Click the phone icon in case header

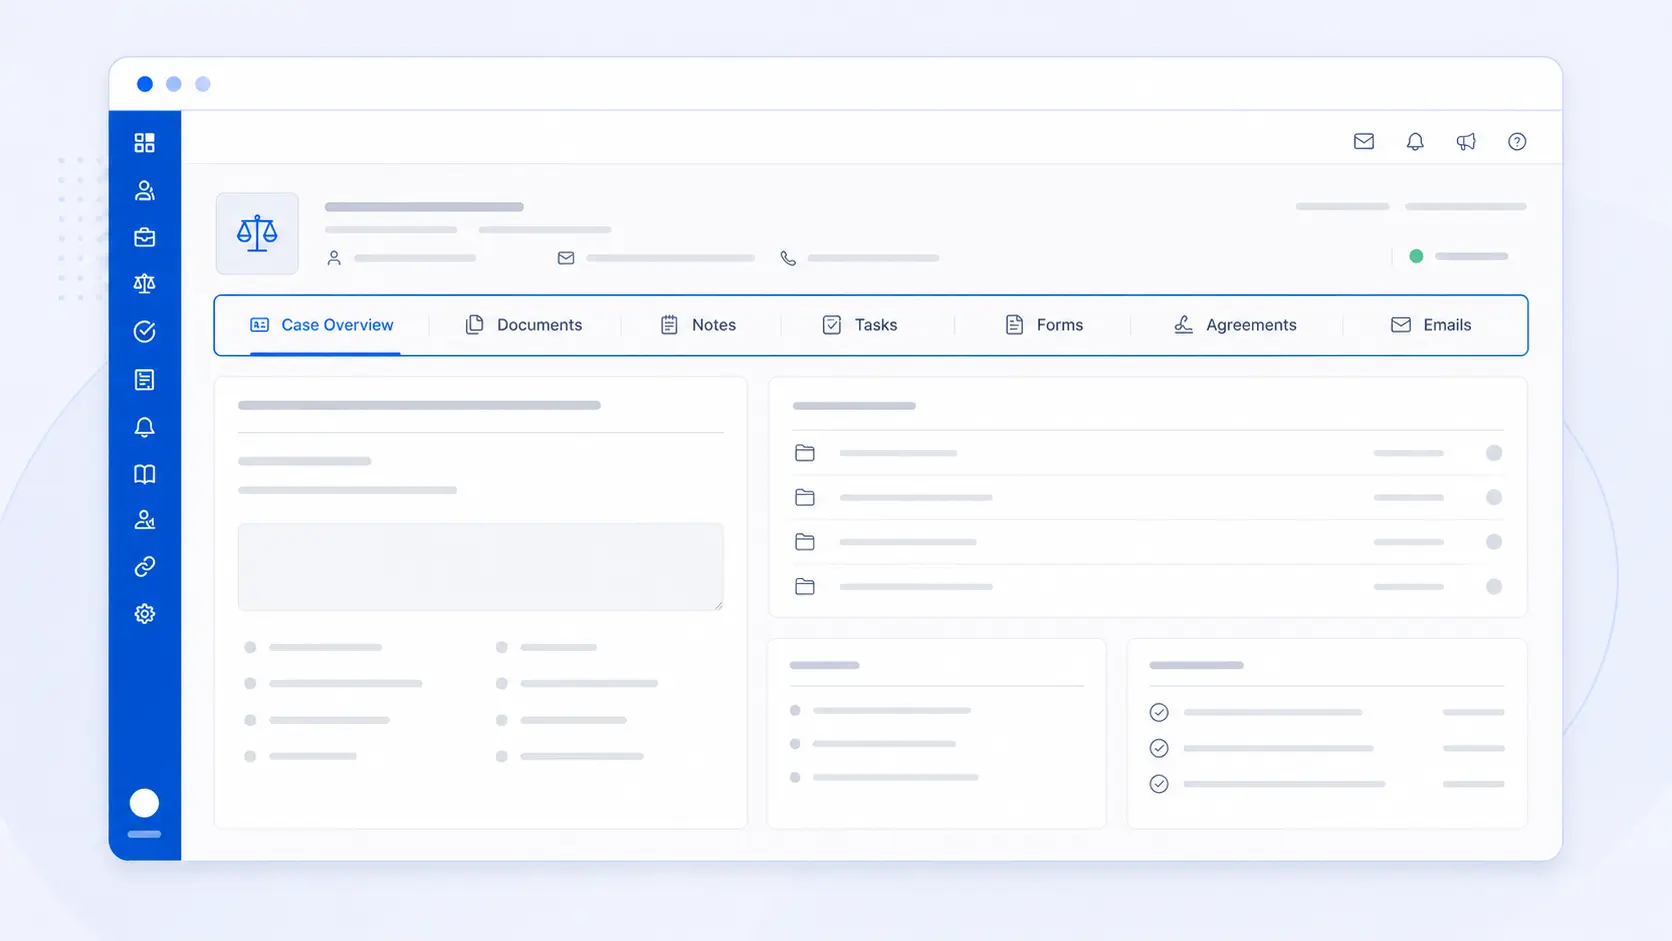[788, 258]
